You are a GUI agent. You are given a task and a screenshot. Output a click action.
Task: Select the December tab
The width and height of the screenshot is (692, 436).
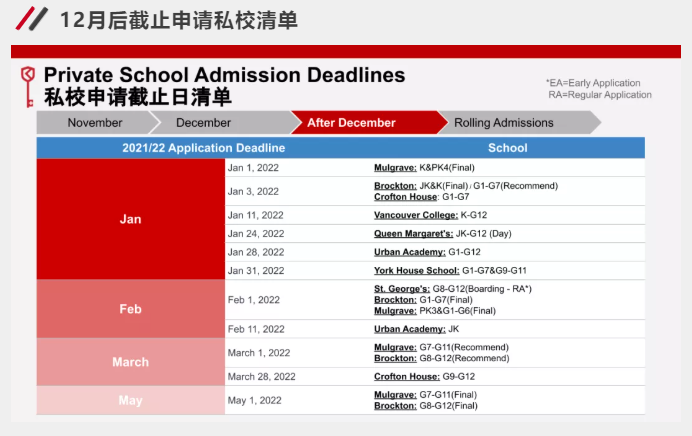203,123
